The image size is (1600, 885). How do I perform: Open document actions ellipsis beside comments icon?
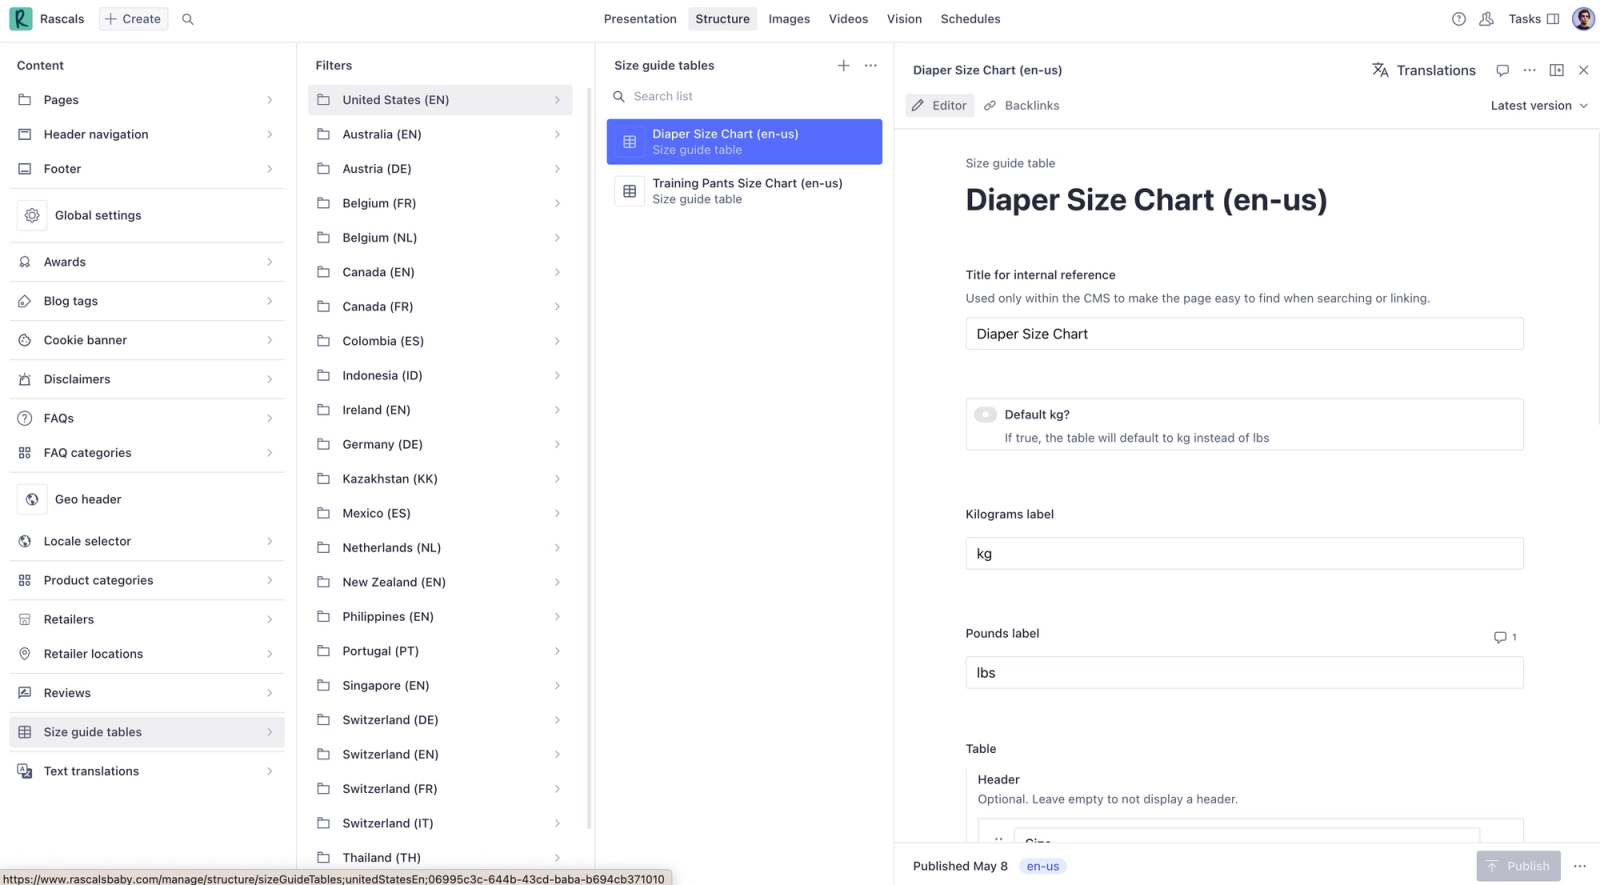coord(1530,70)
